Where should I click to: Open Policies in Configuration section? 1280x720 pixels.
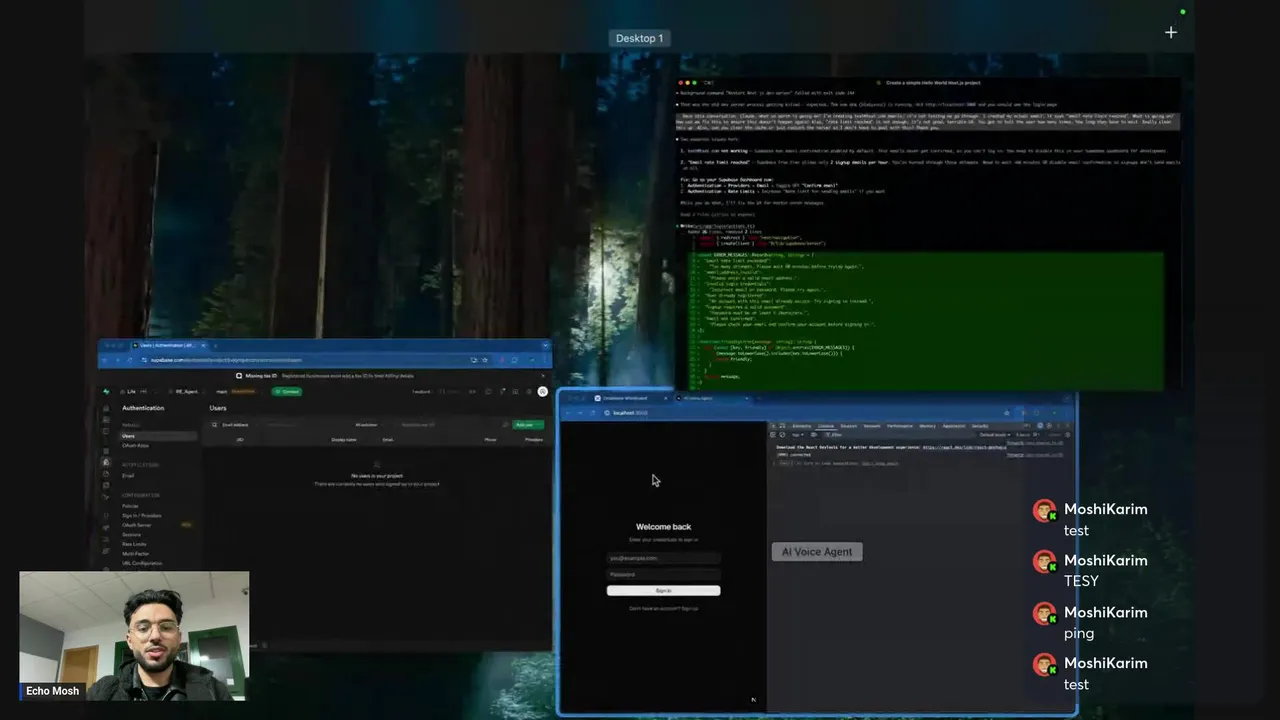[130, 506]
